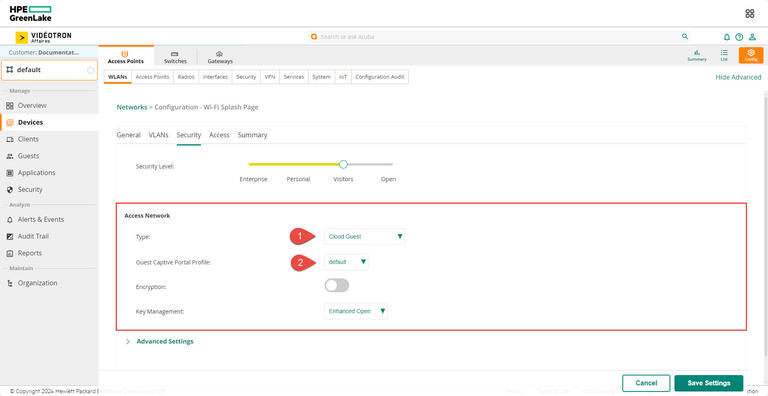Click the Hide Advanced link
The height and width of the screenshot is (396, 768).
[x=738, y=77]
